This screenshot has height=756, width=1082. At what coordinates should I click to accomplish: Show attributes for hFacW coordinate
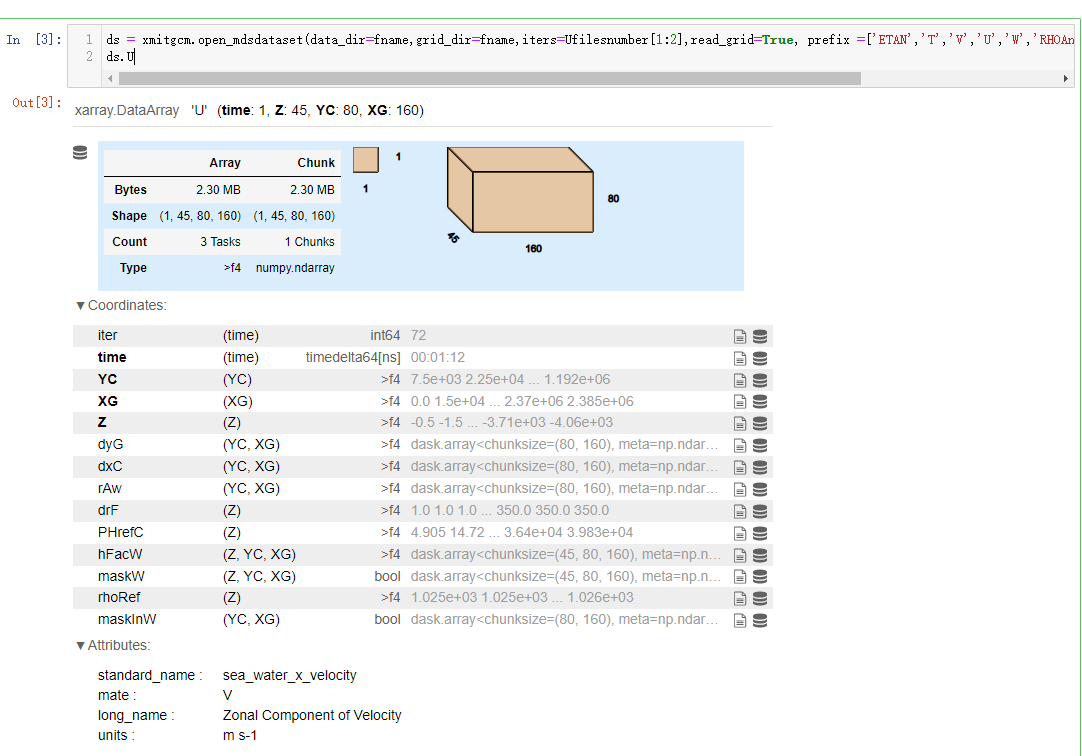pyautogui.click(x=740, y=555)
